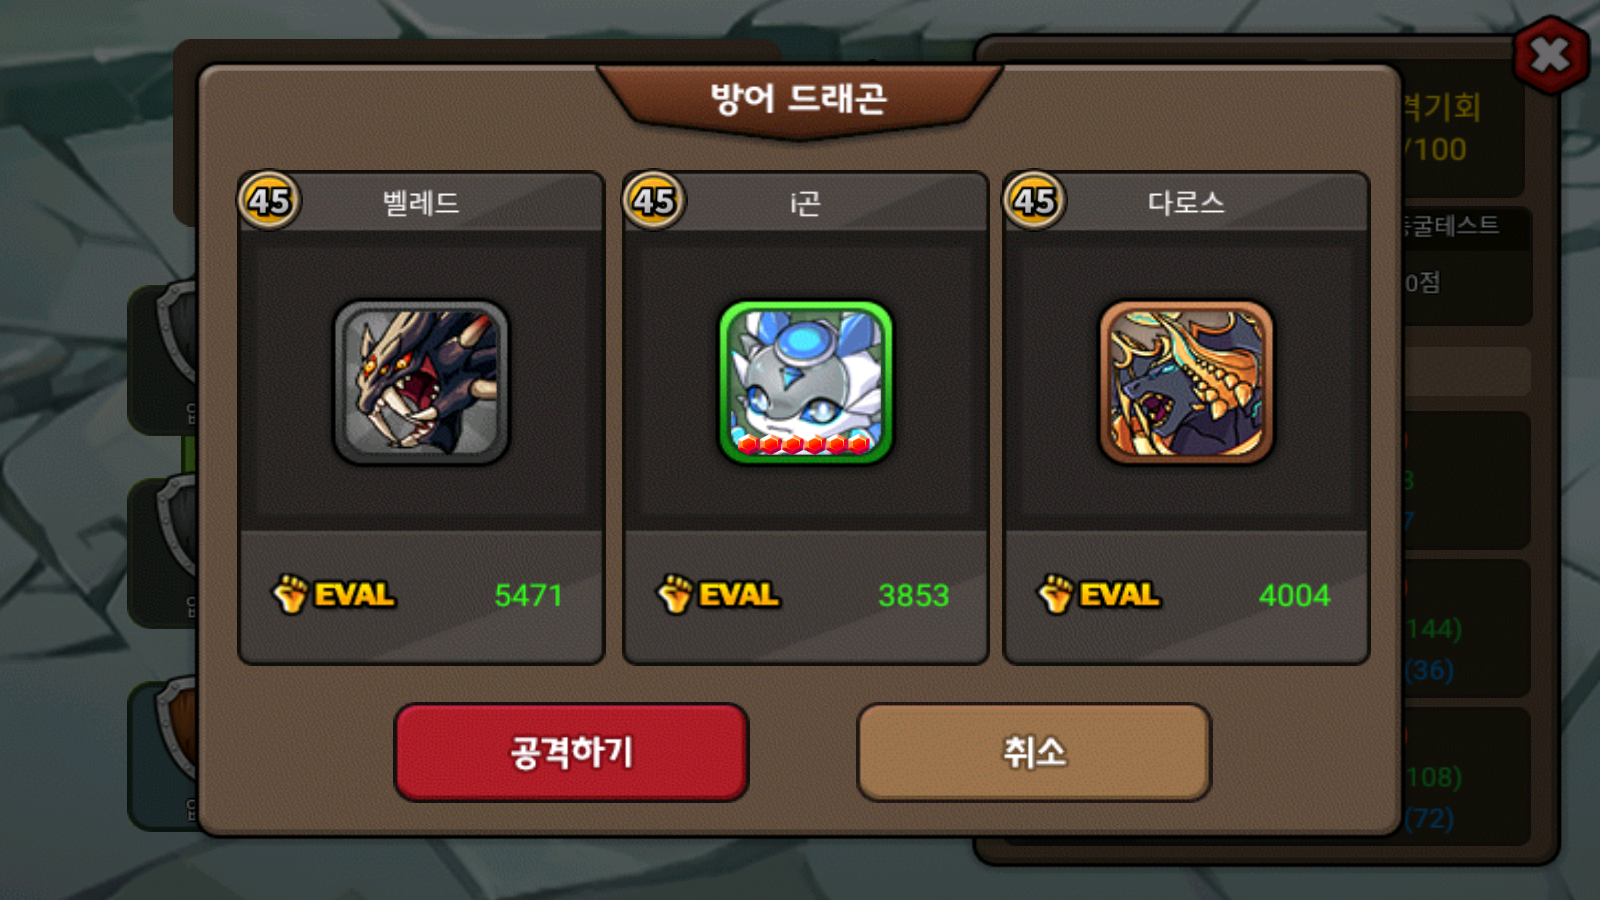Click the 다로스 name header

tap(1186, 203)
